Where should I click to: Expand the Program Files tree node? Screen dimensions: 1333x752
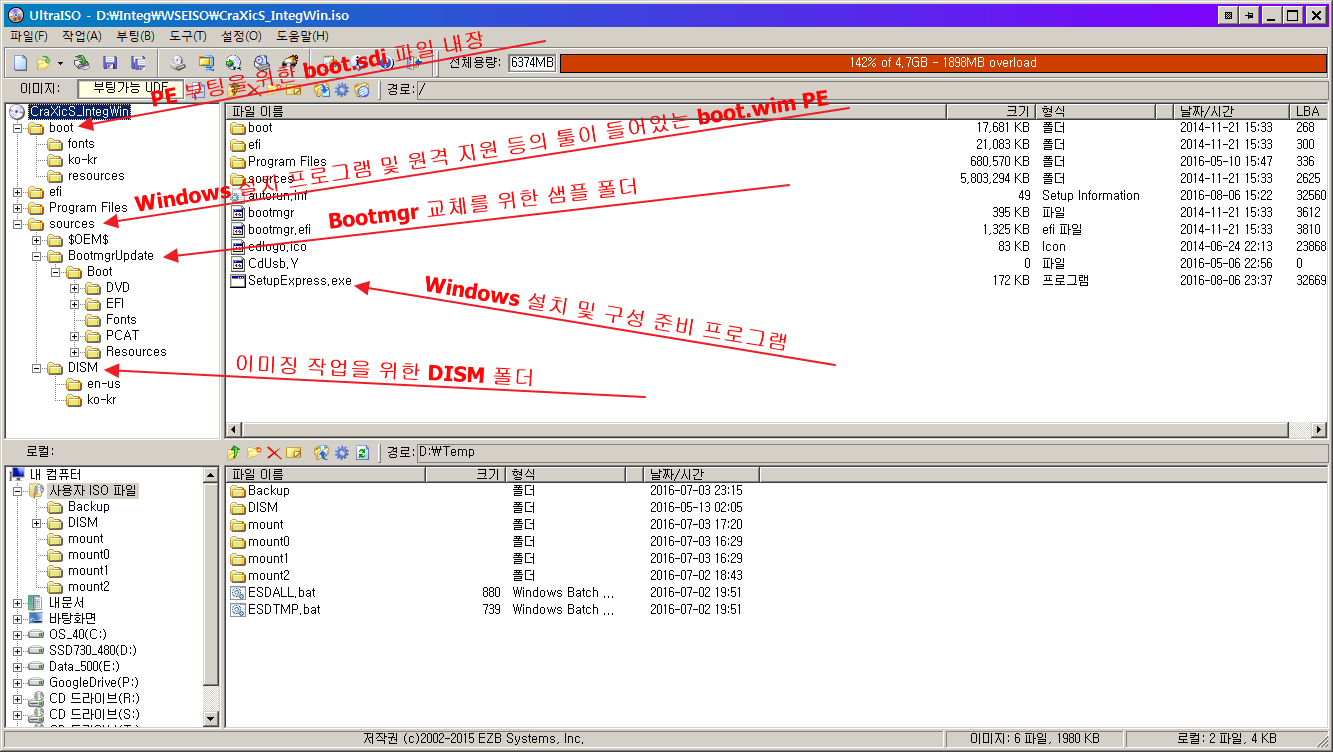point(18,208)
